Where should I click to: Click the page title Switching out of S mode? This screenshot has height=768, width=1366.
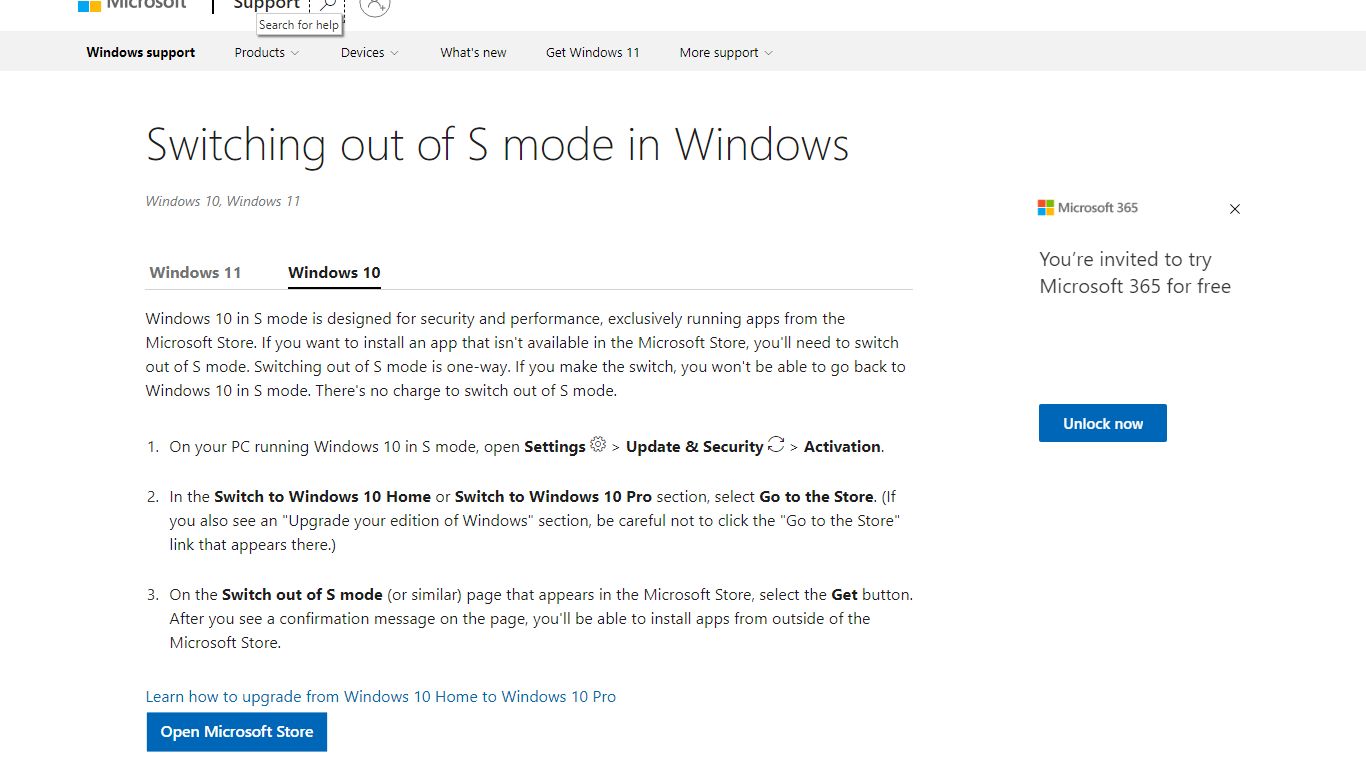(x=497, y=145)
